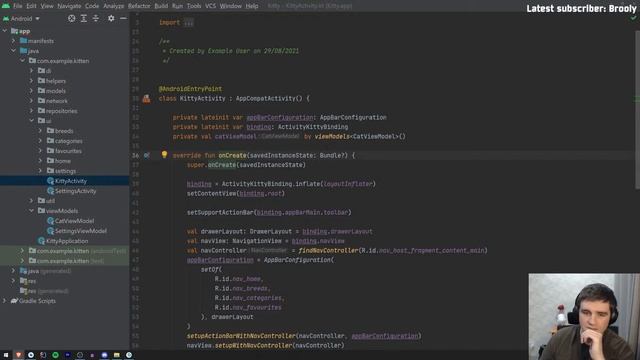Image resolution: width=640 pixels, height=360 pixels.
Task: Hide the project panel with minus icon
Action: pos(123,18)
